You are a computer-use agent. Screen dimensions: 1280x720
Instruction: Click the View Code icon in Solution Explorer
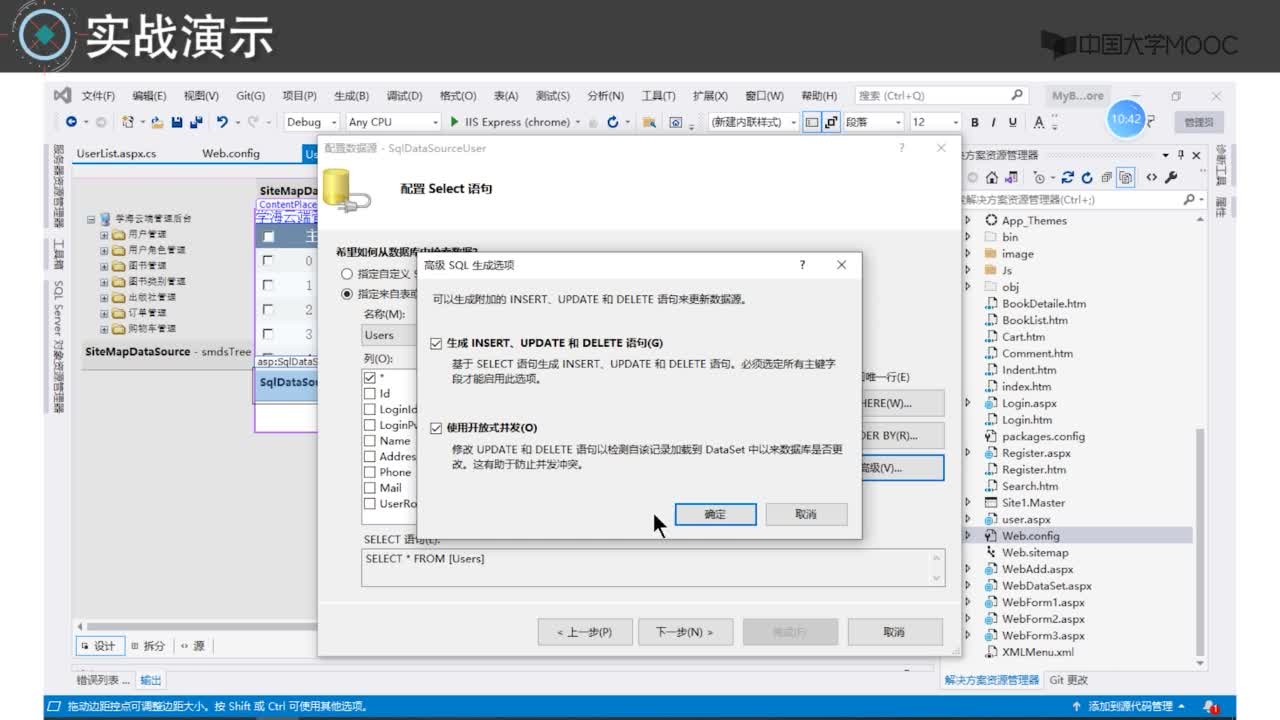pos(1152,177)
